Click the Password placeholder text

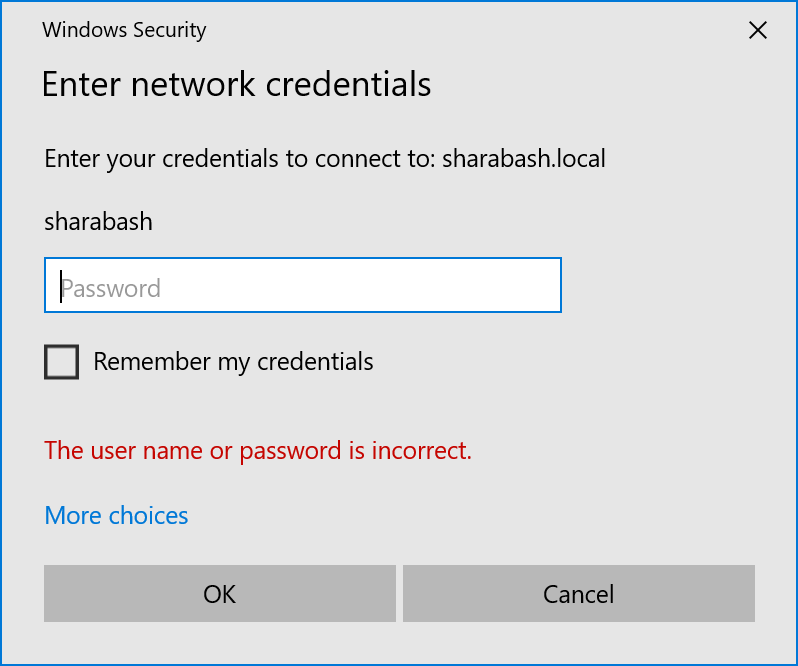[110, 288]
